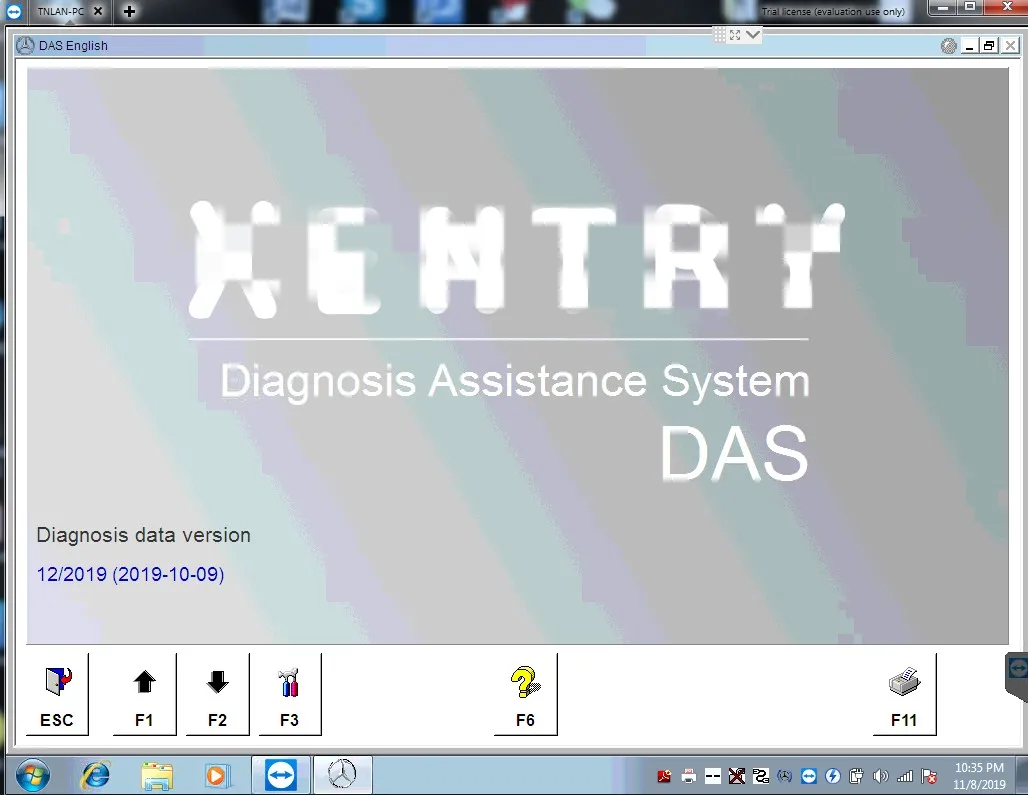Select the Mercedes DAS taskbar button
1028x795 pixels.
(342, 775)
